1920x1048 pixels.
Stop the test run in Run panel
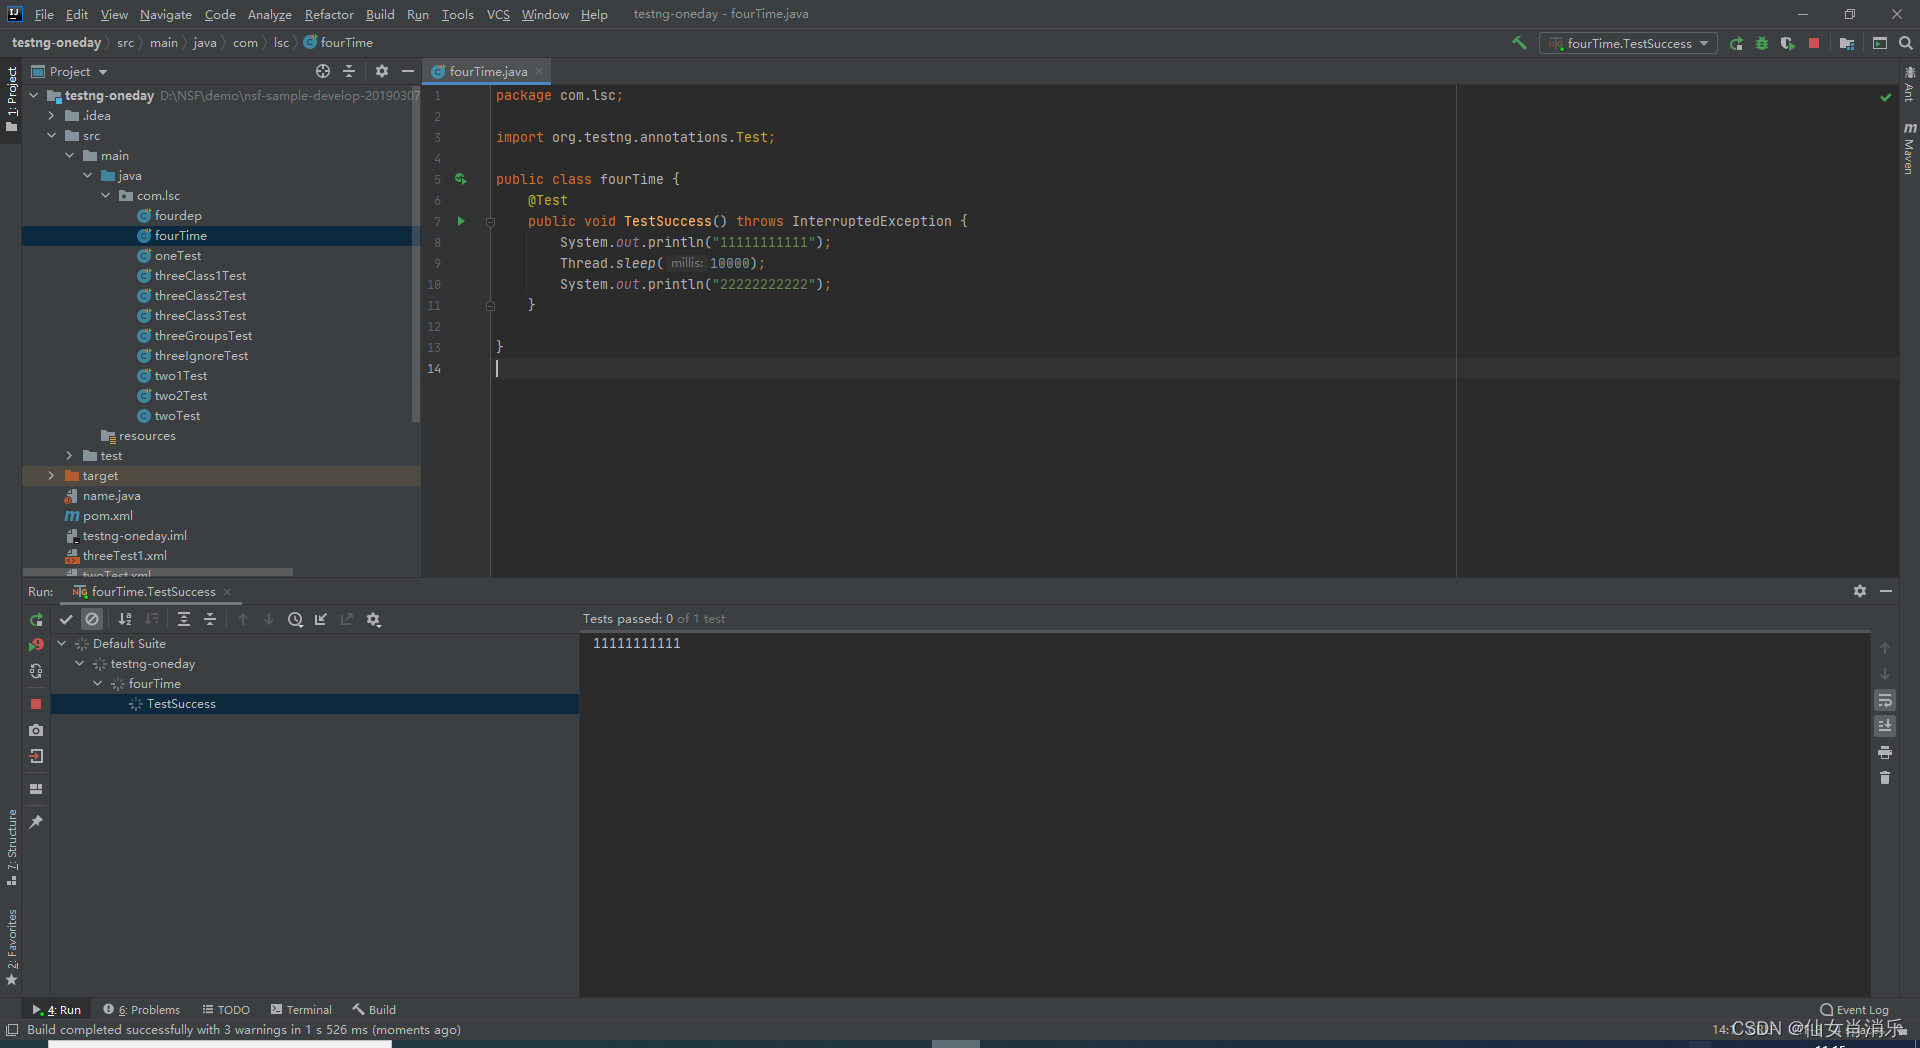tap(36, 704)
